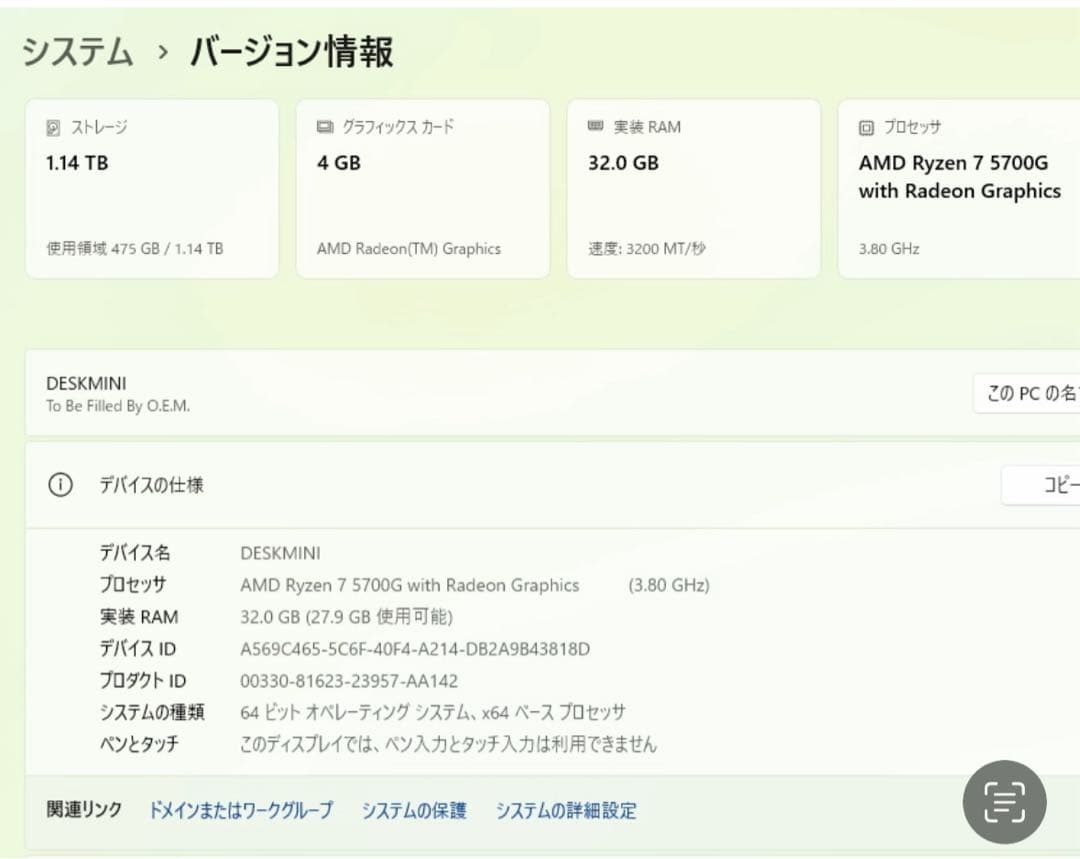This screenshot has width=1080, height=859.
Task: Click the 実装 RAM memory icon
Action: pos(594,126)
